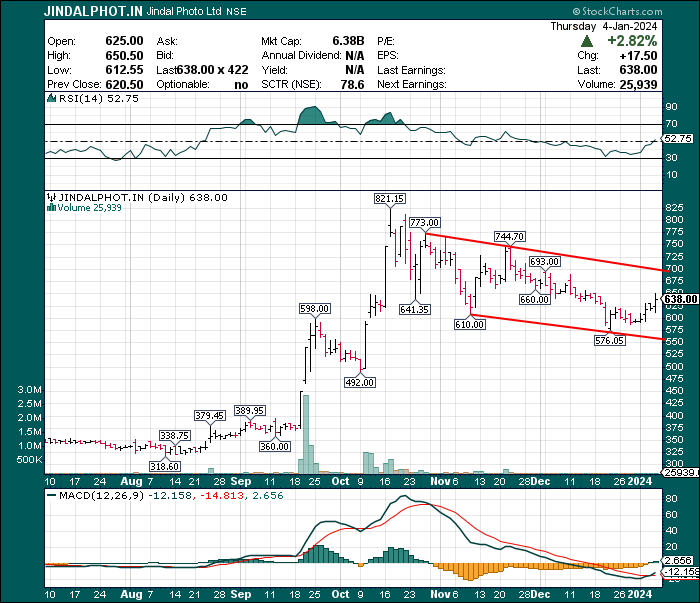Click the EPS label
Screen dimensions: 700x603
[388, 56]
